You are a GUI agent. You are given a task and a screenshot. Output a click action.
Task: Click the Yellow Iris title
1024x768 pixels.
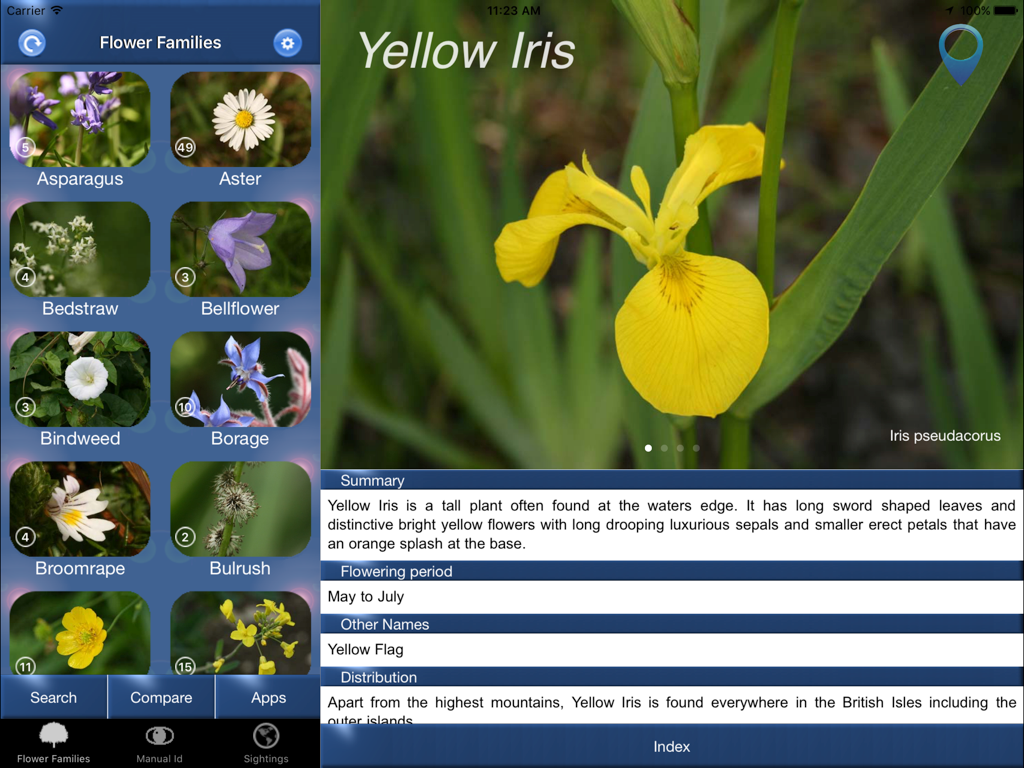pos(466,51)
